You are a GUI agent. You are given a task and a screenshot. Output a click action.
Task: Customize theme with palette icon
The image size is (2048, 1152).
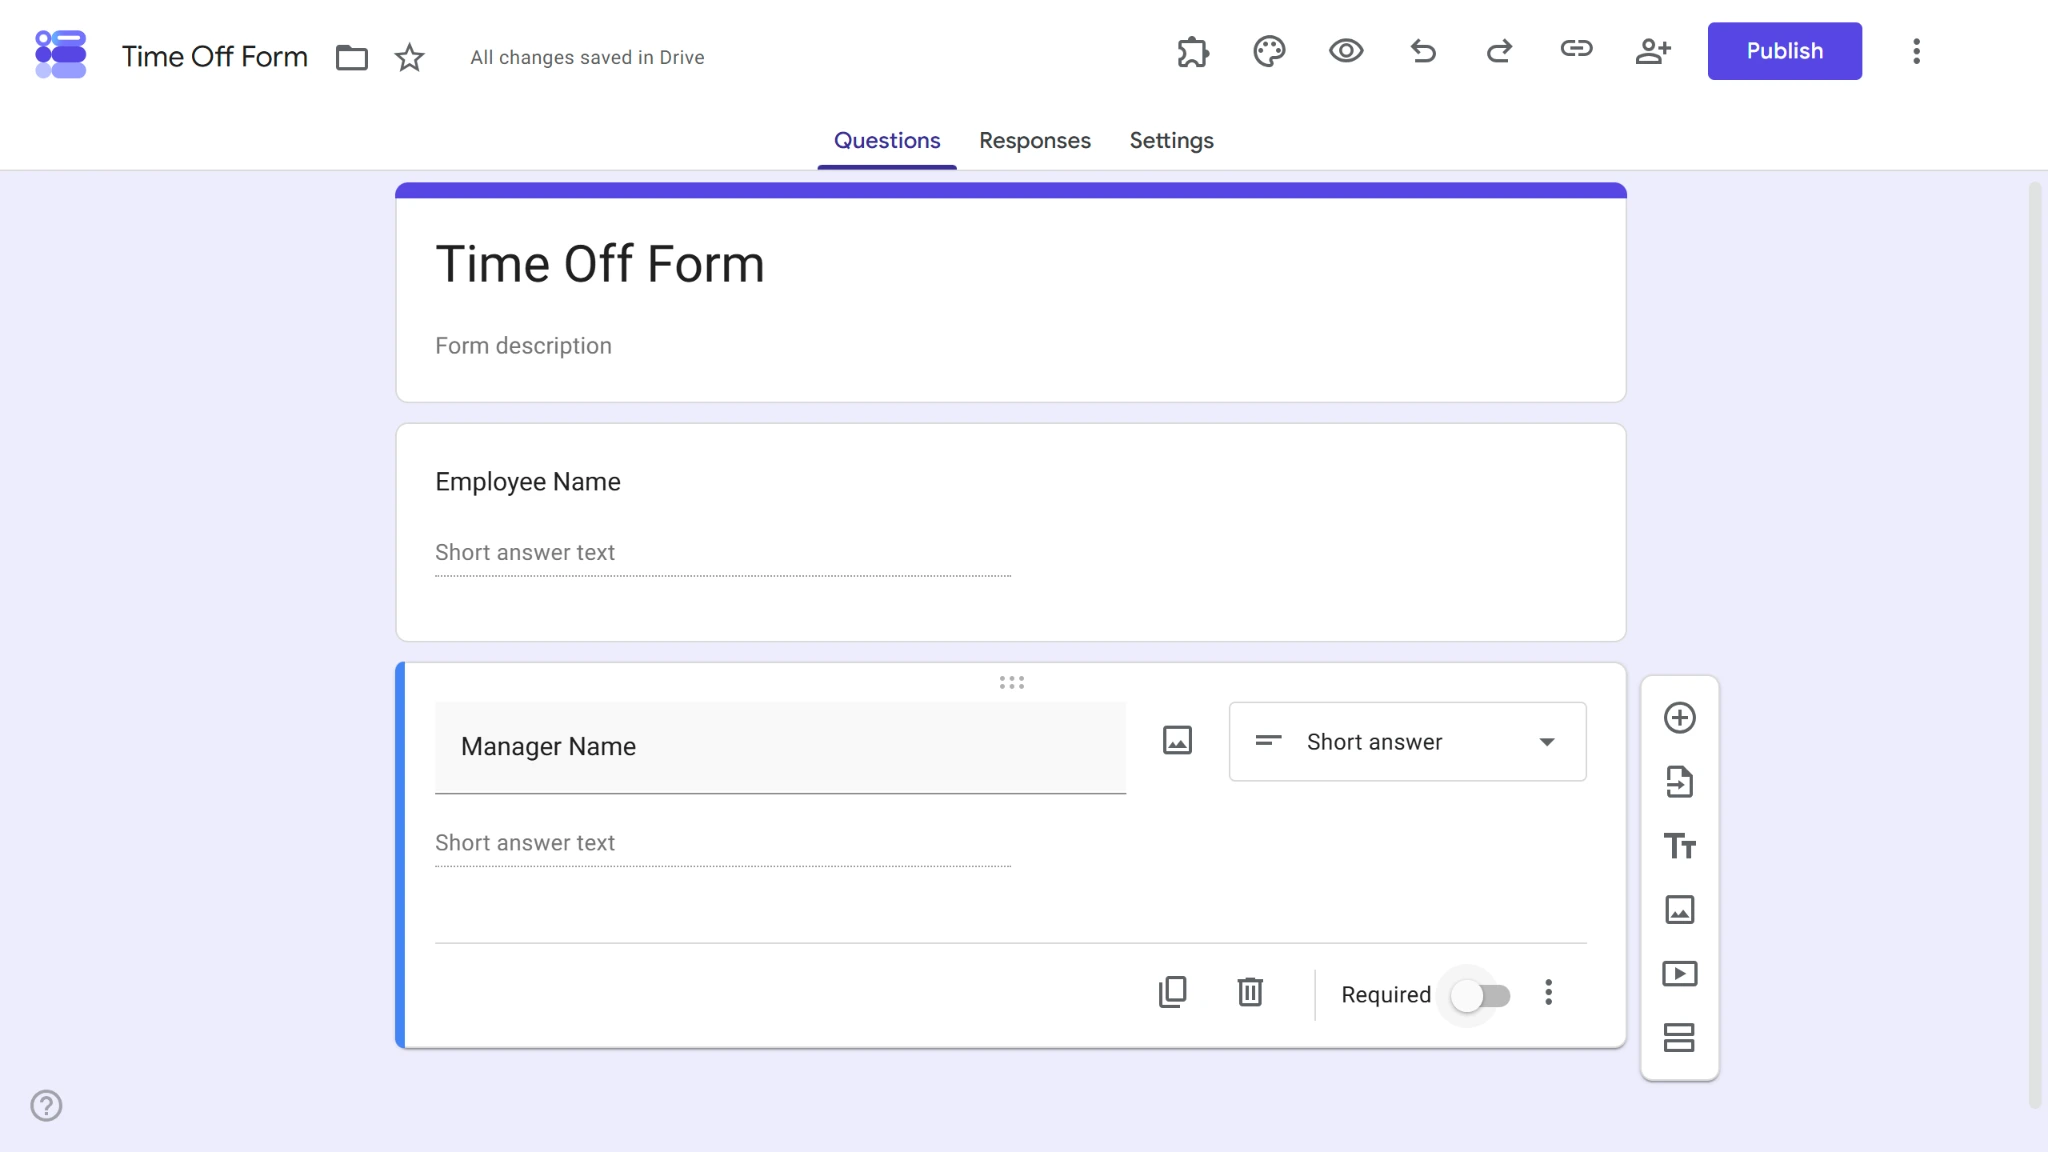point(1269,51)
